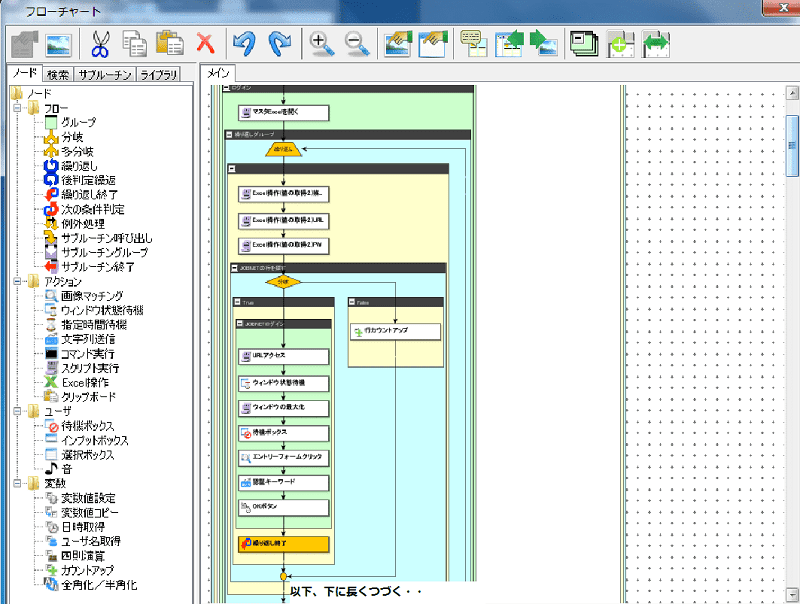The width and height of the screenshot is (800, 604).
Task: Click the green right-arrow export image icon
Action: (543, 43)
